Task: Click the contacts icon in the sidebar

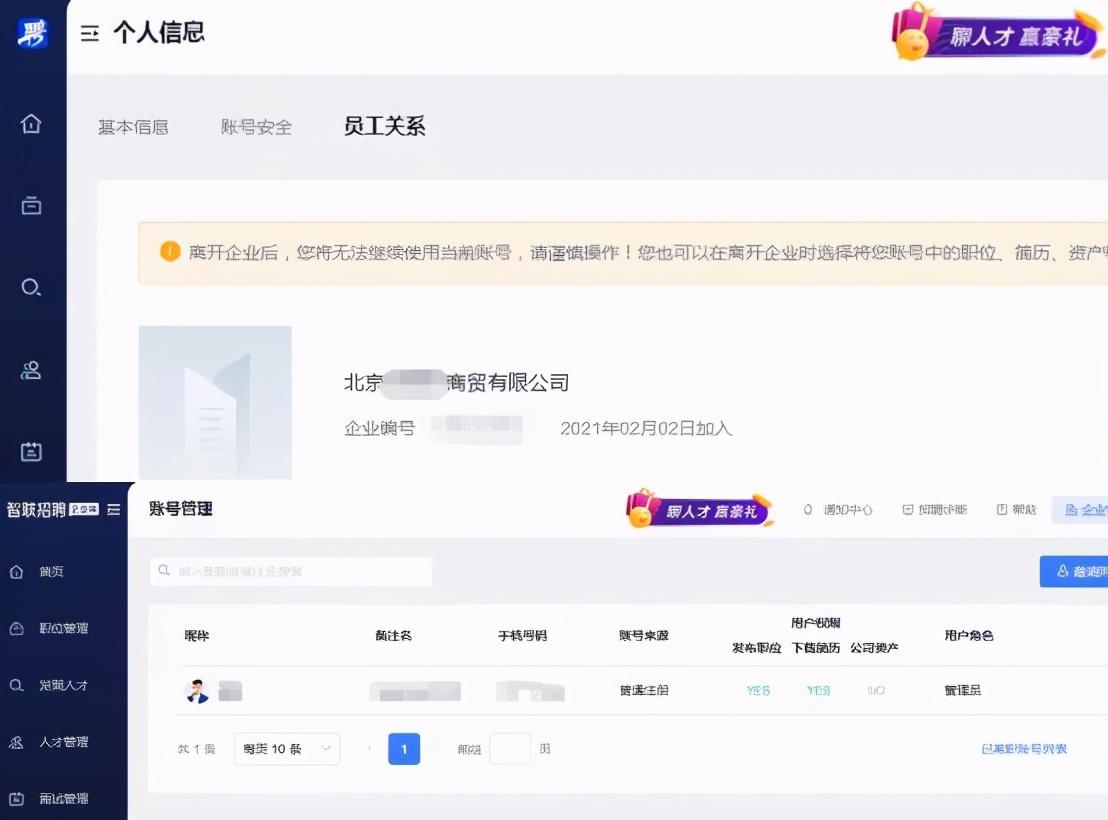Action: (31, 369)
